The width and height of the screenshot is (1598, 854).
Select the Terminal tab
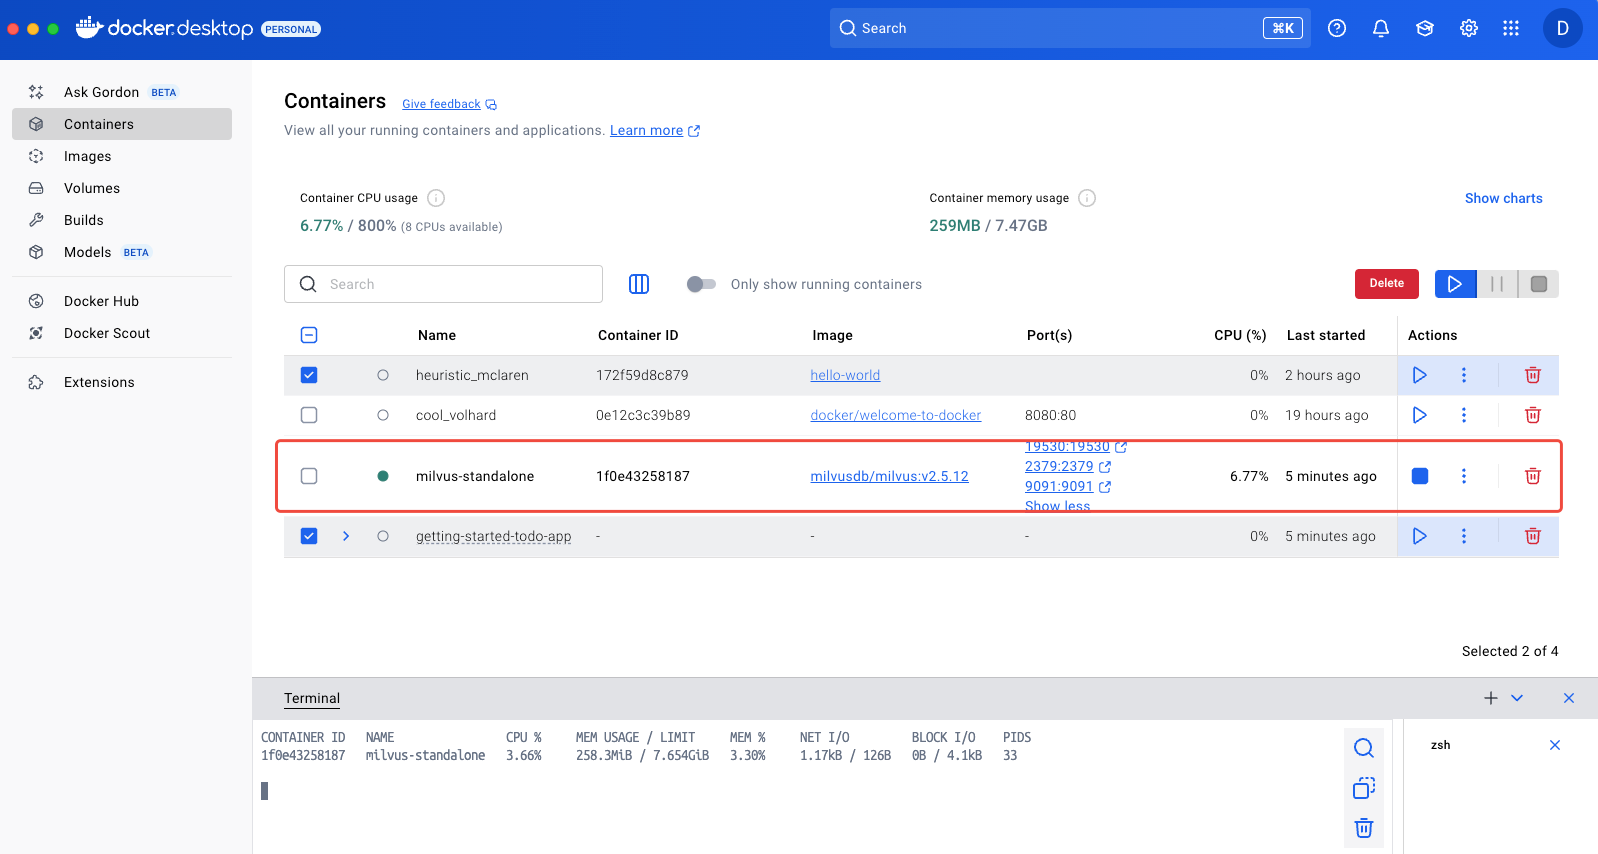[312, 698]
